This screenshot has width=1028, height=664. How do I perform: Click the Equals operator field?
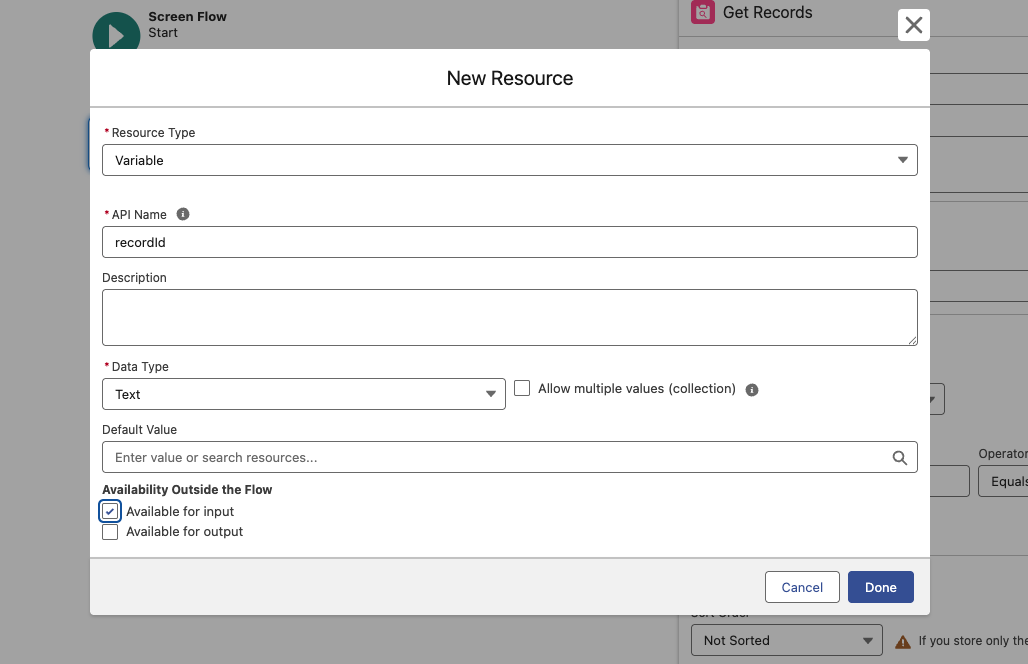click(1002, 481)
